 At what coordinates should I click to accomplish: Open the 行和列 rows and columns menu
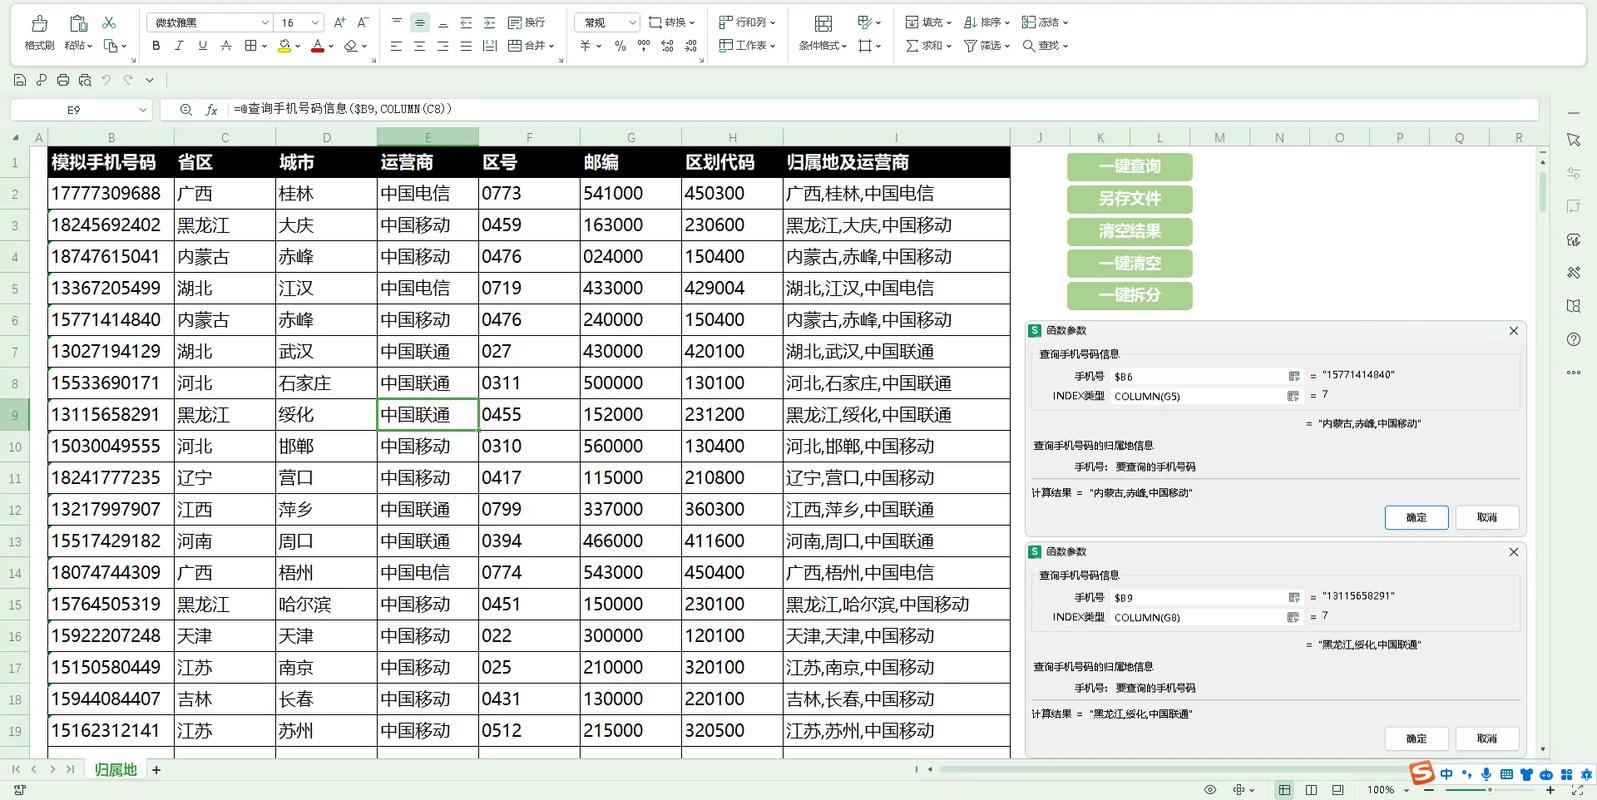pyautogui.click(x=747, y=22)
